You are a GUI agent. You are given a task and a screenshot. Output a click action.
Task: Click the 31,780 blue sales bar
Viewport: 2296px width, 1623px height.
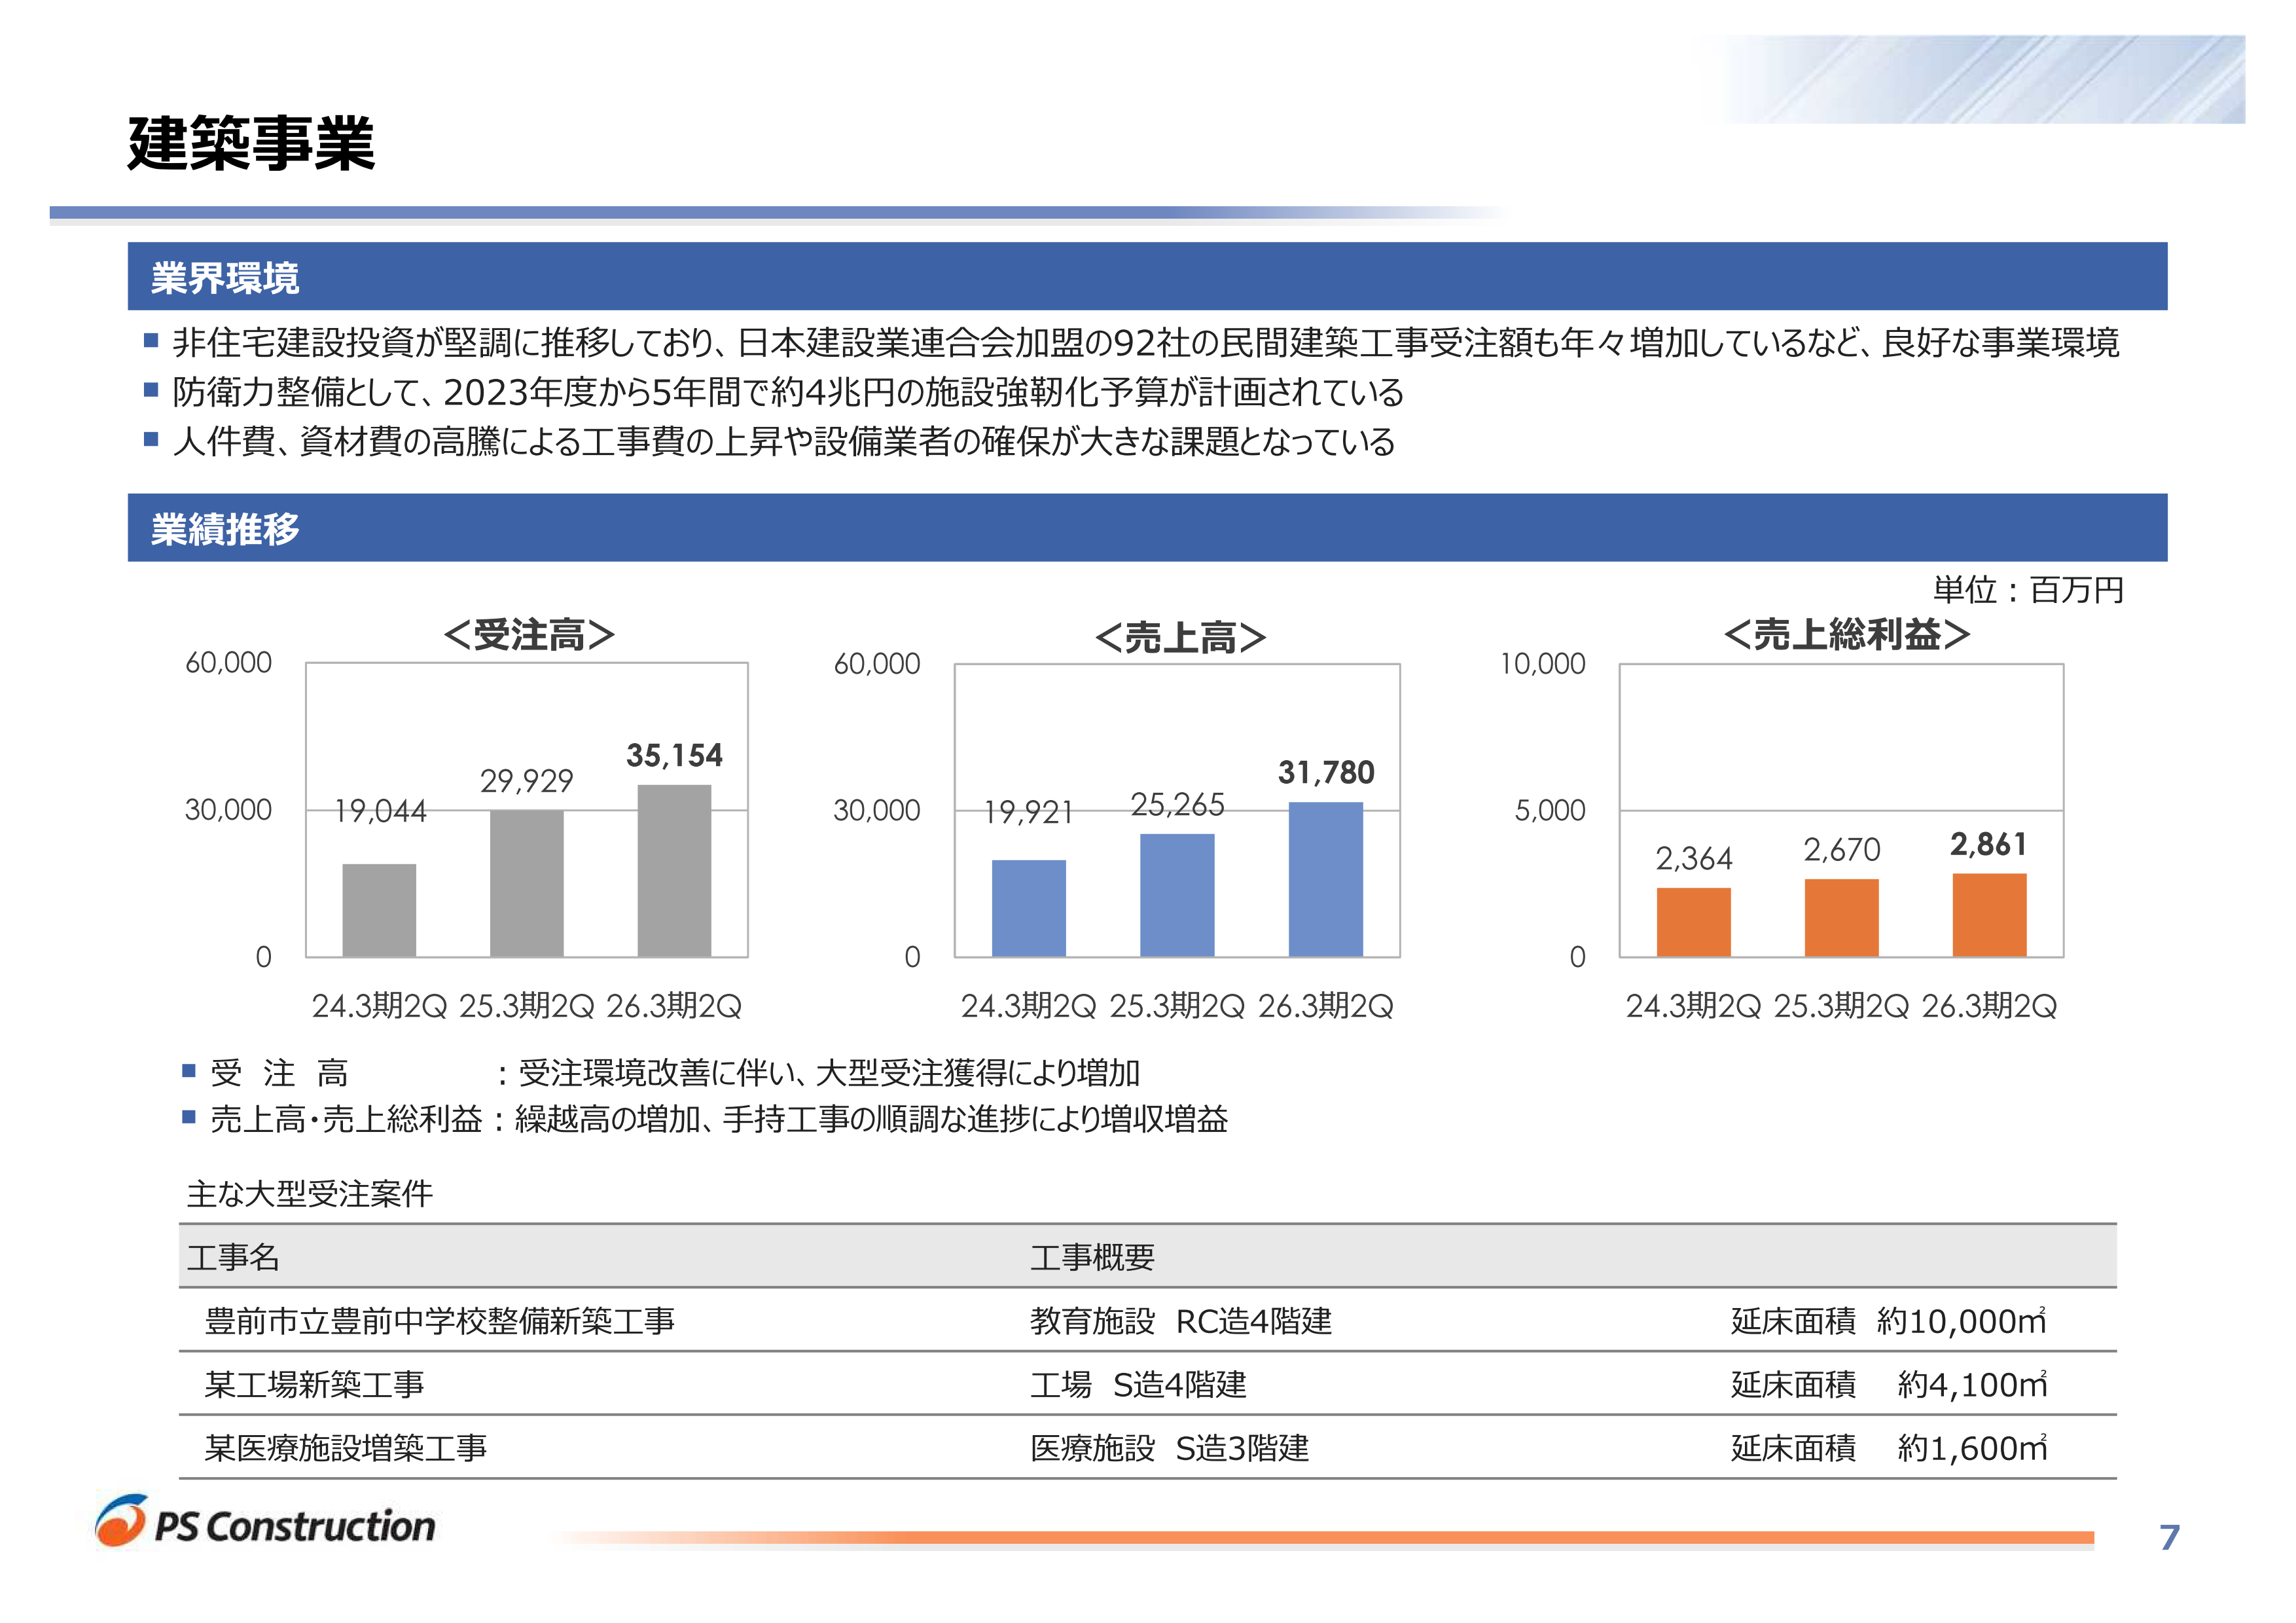click(1325, 879)
